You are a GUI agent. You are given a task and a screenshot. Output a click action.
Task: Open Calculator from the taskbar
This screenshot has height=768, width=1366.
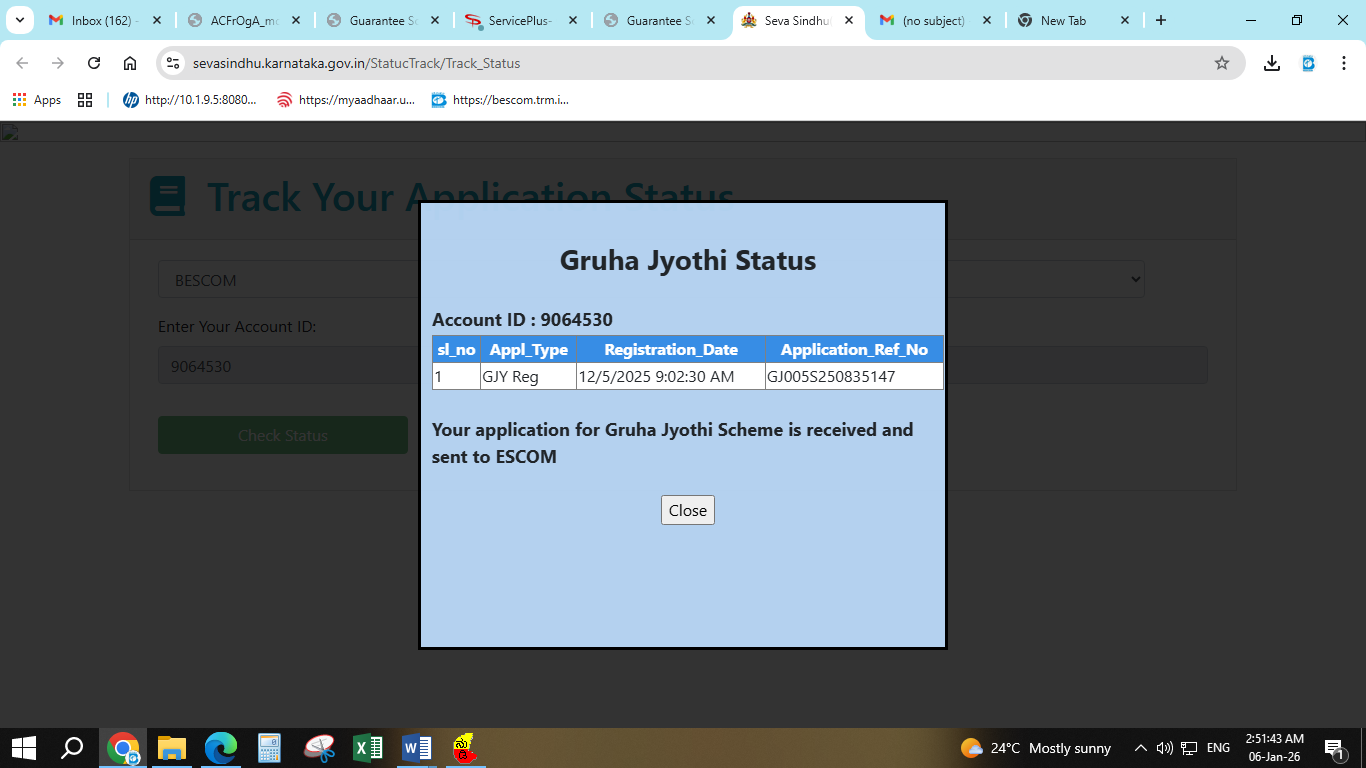(x=270, y=748)
